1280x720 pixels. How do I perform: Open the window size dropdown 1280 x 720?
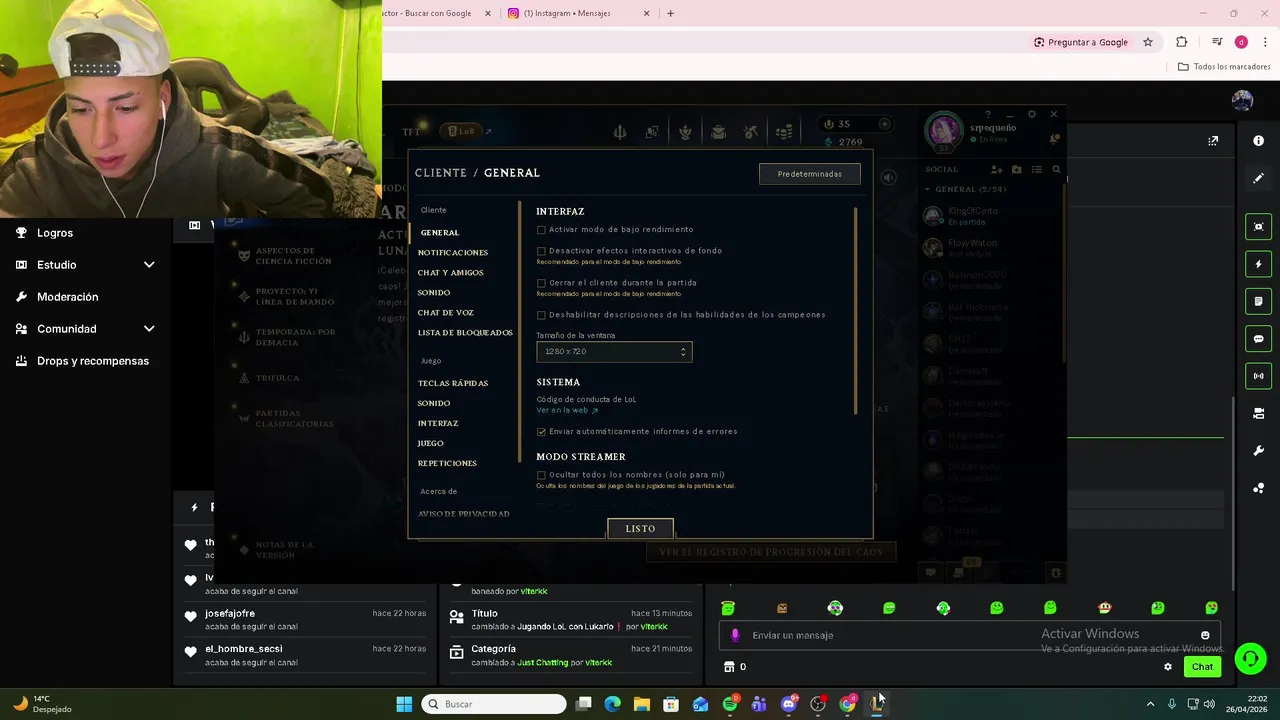coord(614,352)
